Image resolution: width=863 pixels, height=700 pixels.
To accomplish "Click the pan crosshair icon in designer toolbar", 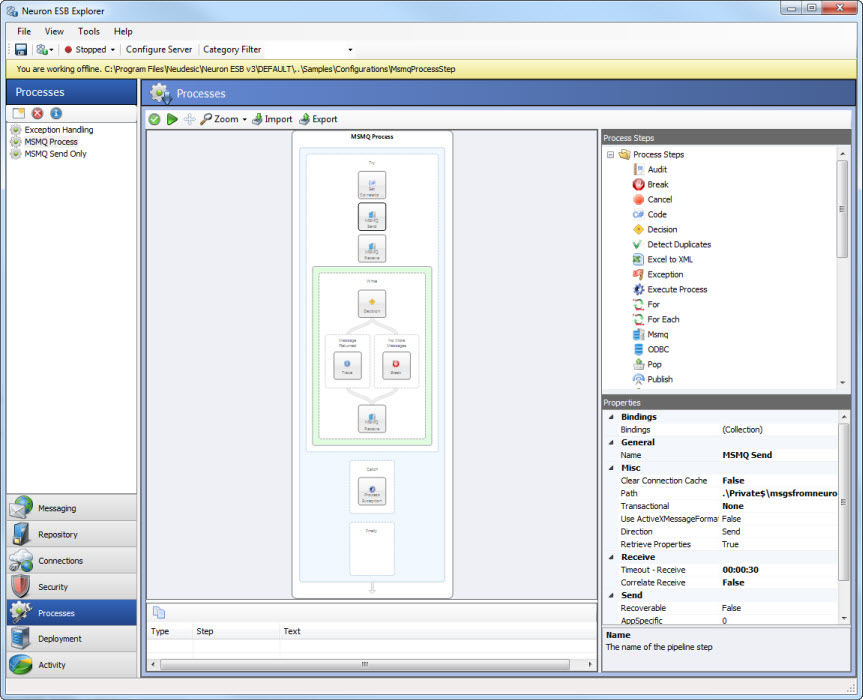I will (x=189, y=119).
